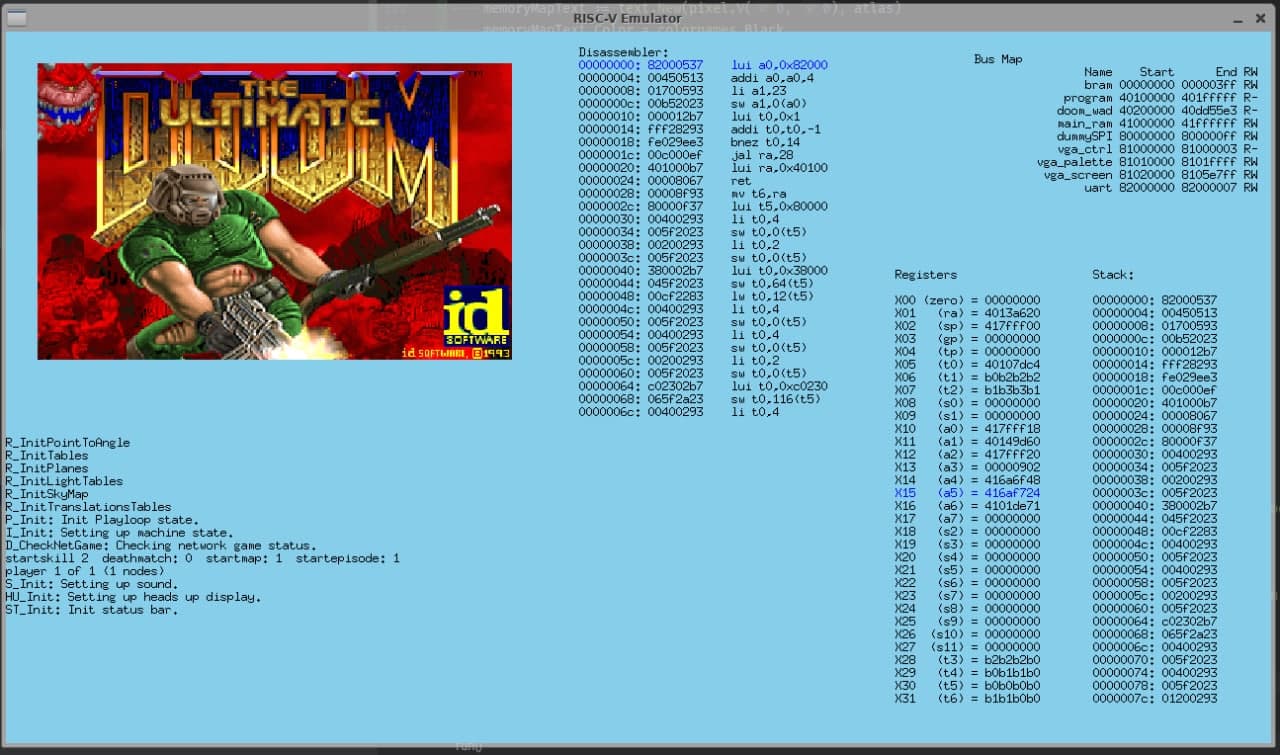Select the 'doom_wad' row in the Bus Map
The width and height of the screenshot is (1280, 755).
(x=1158, y=111)
